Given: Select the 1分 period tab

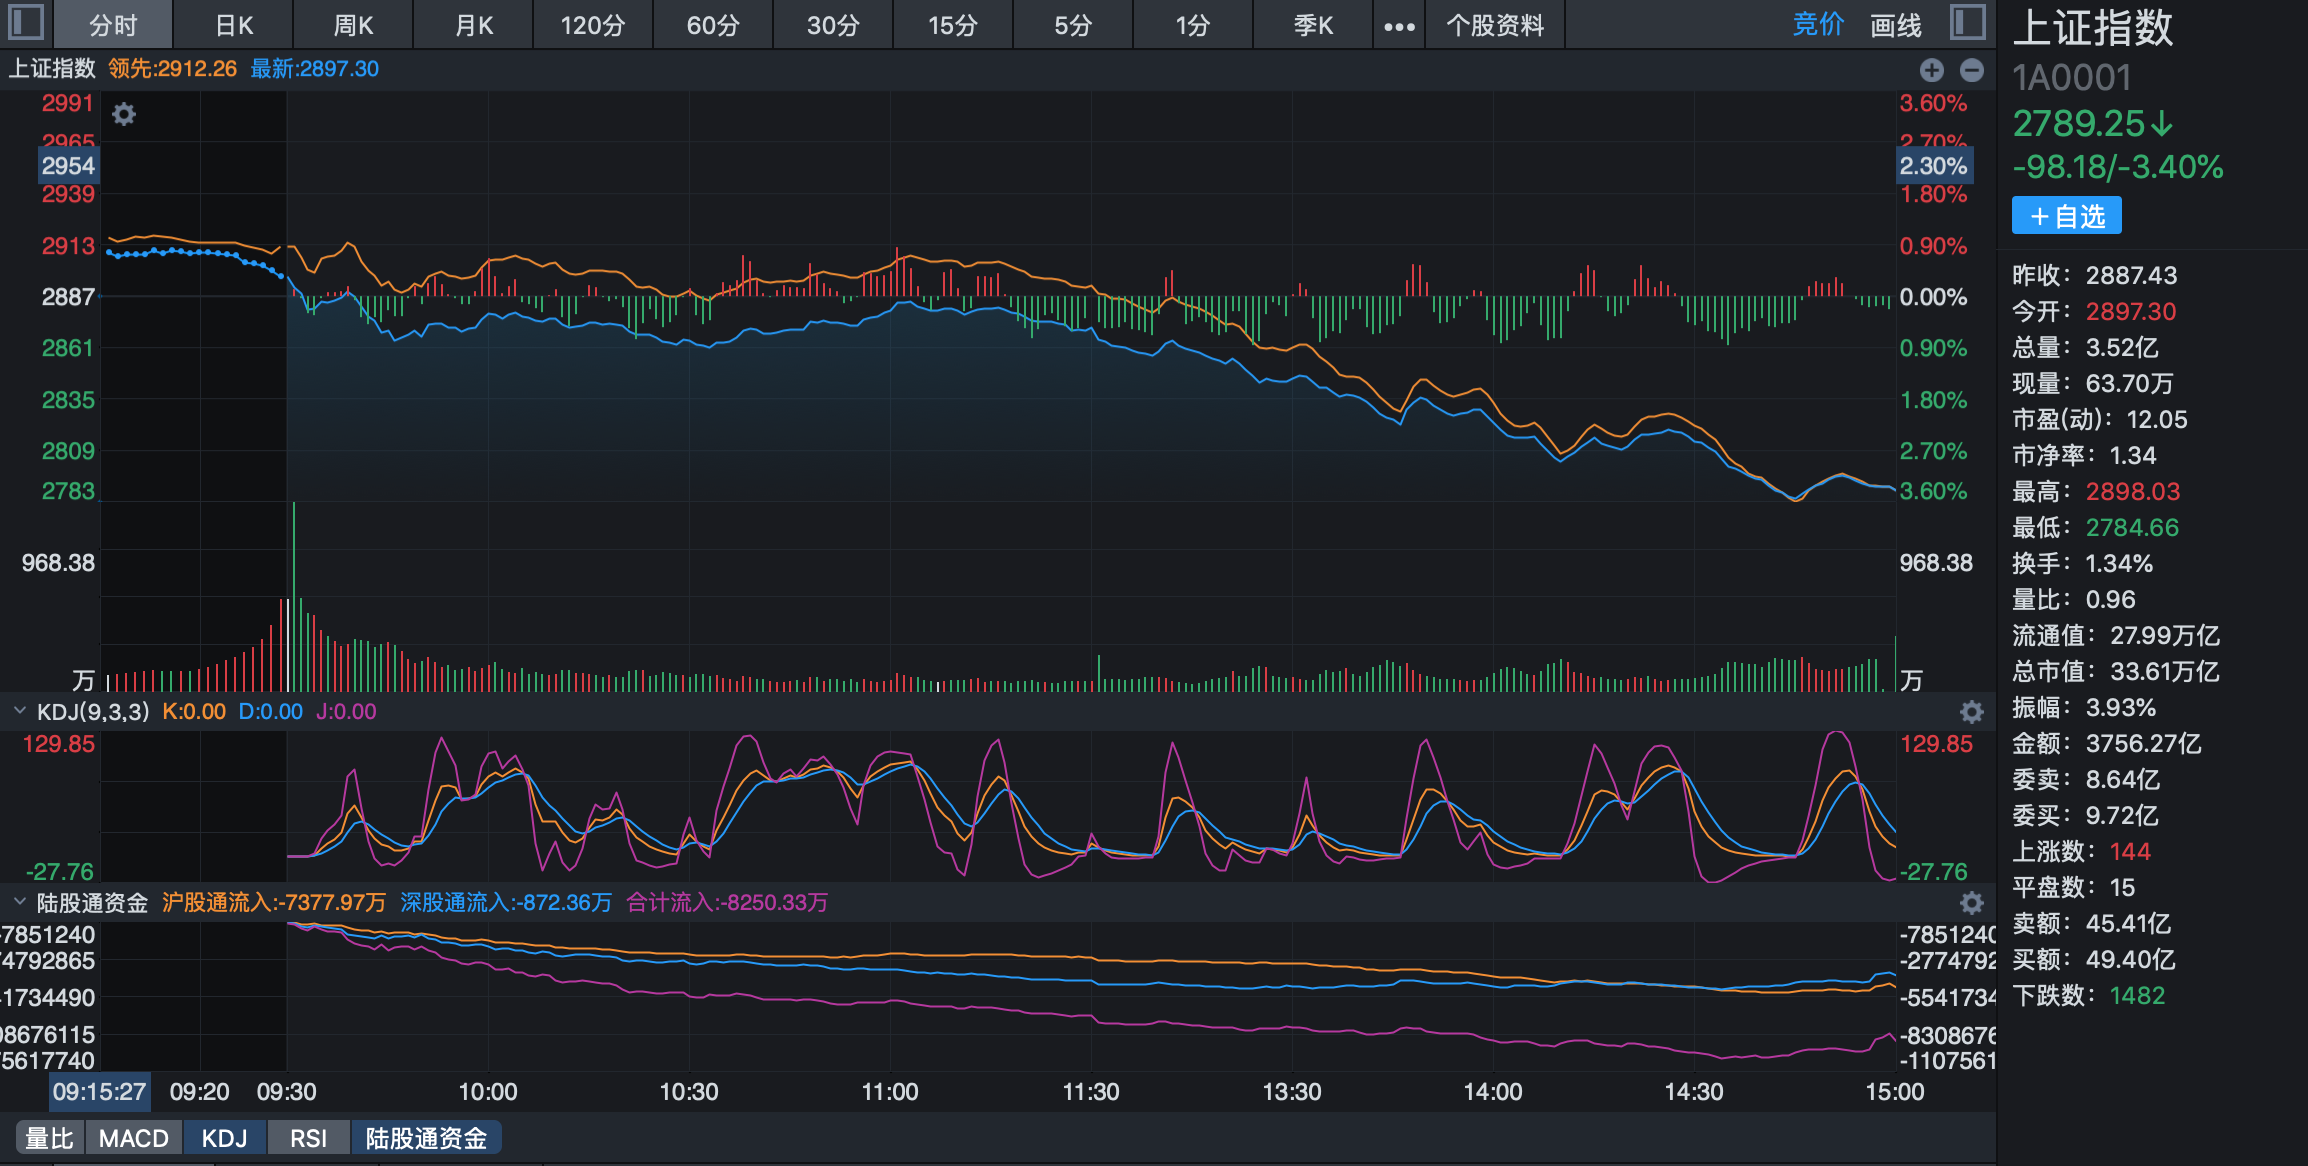Looking at the screenshot, I should pyautogui.click(x=1193, y=25).
